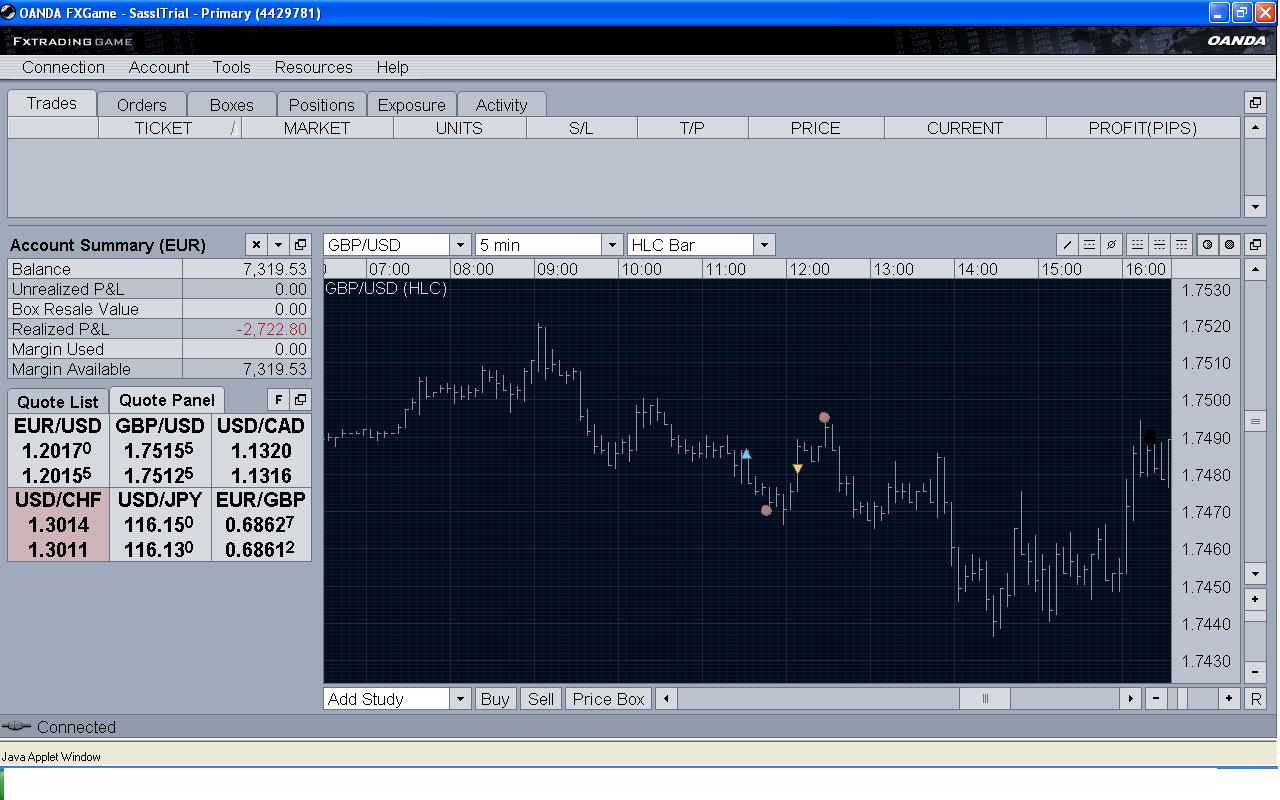Select the EUR/USD quote tile
This screenshot has height=800, width=1280.
[58, 450]
